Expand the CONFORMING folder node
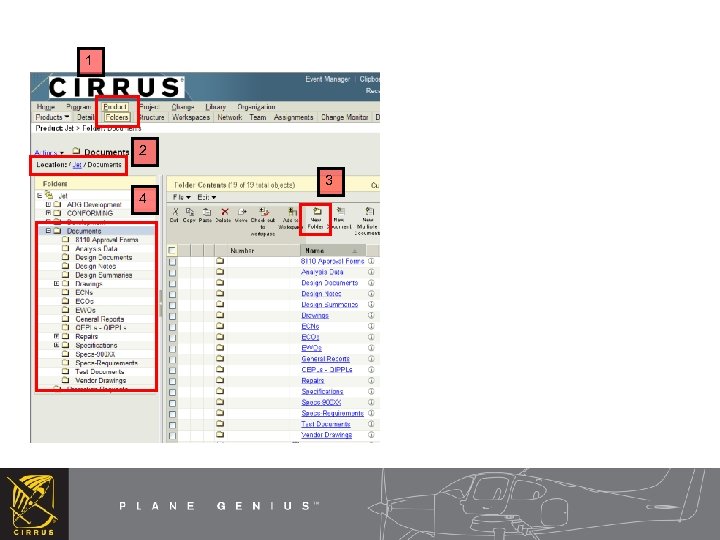The image size is (720, 540). [48, 213]
